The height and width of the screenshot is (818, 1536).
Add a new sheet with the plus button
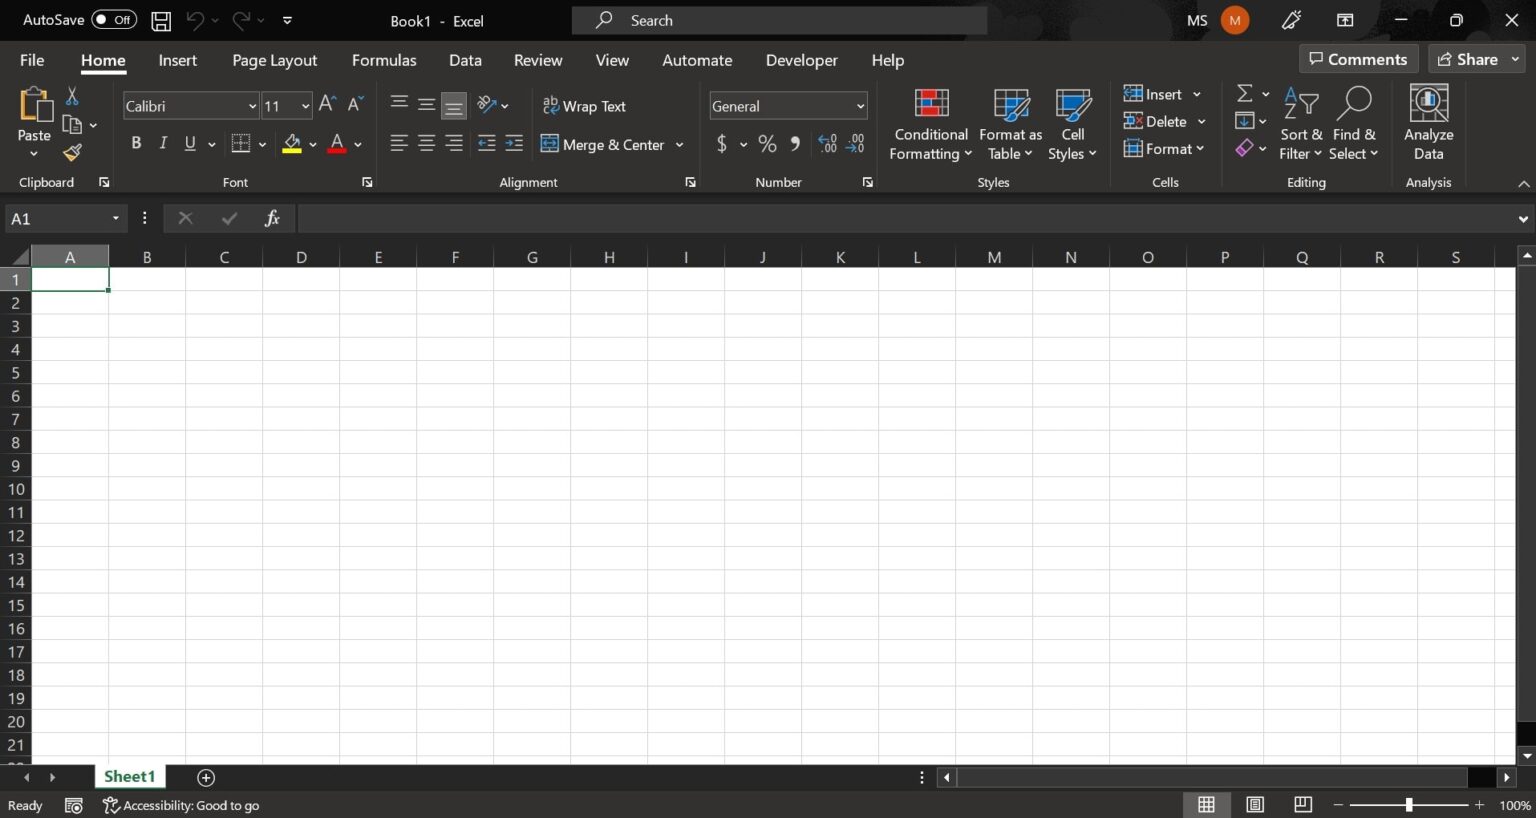(206, 777)
